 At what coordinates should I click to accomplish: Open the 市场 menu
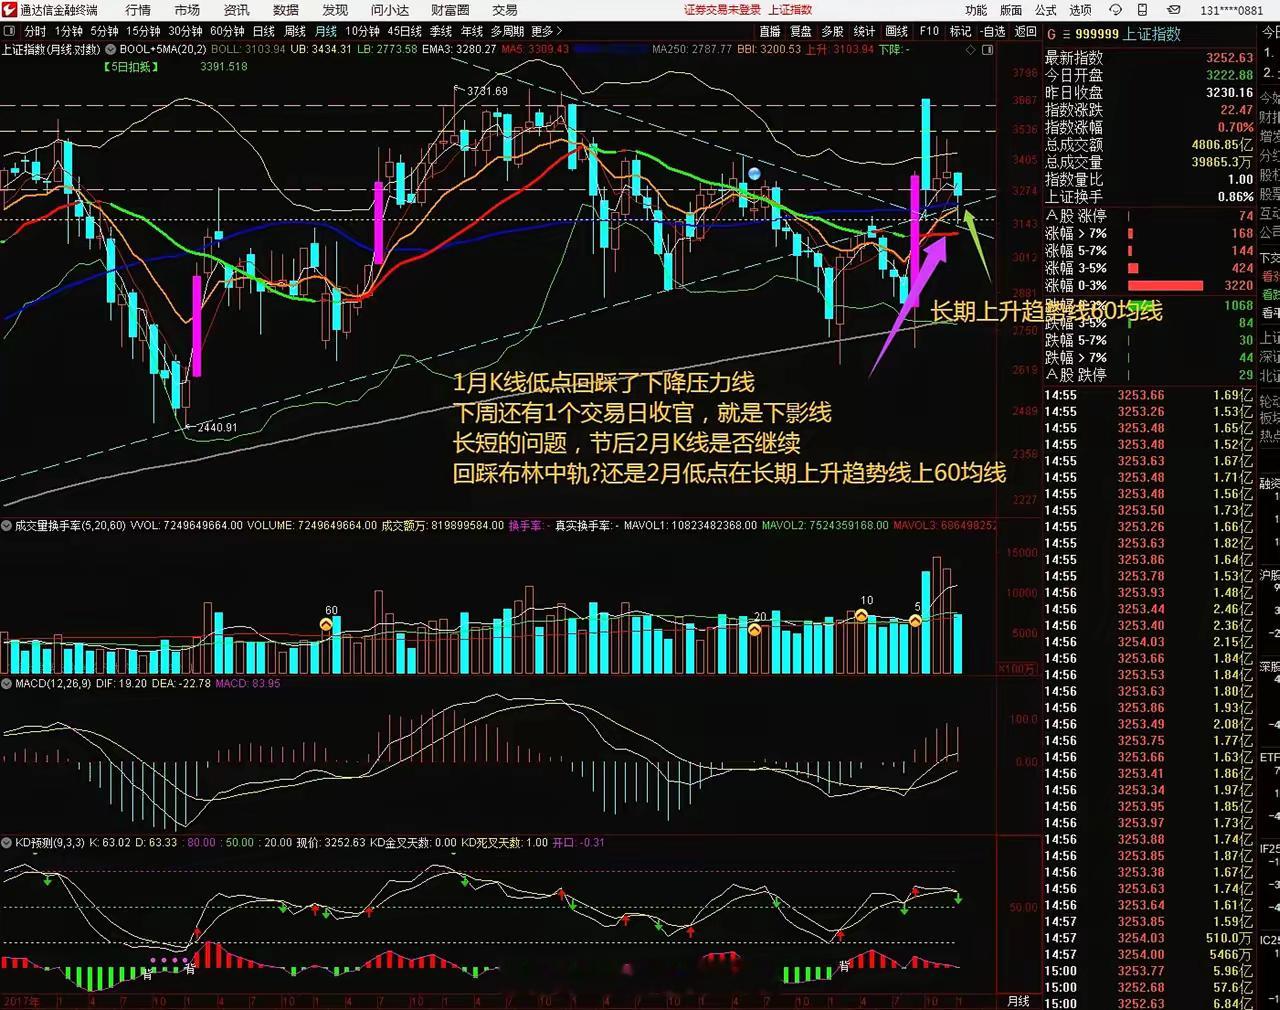pos(187,10)
